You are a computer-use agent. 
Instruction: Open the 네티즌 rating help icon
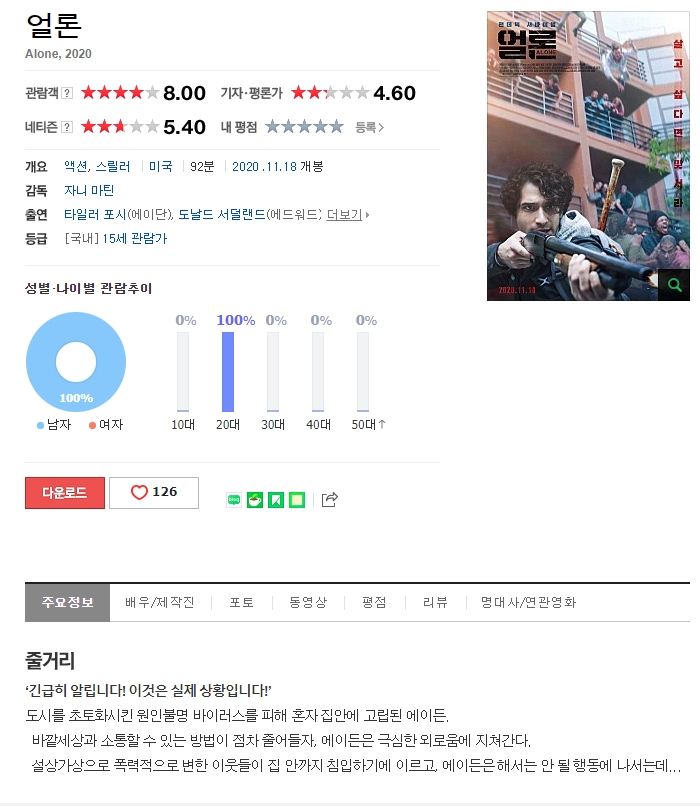point(67,127)
